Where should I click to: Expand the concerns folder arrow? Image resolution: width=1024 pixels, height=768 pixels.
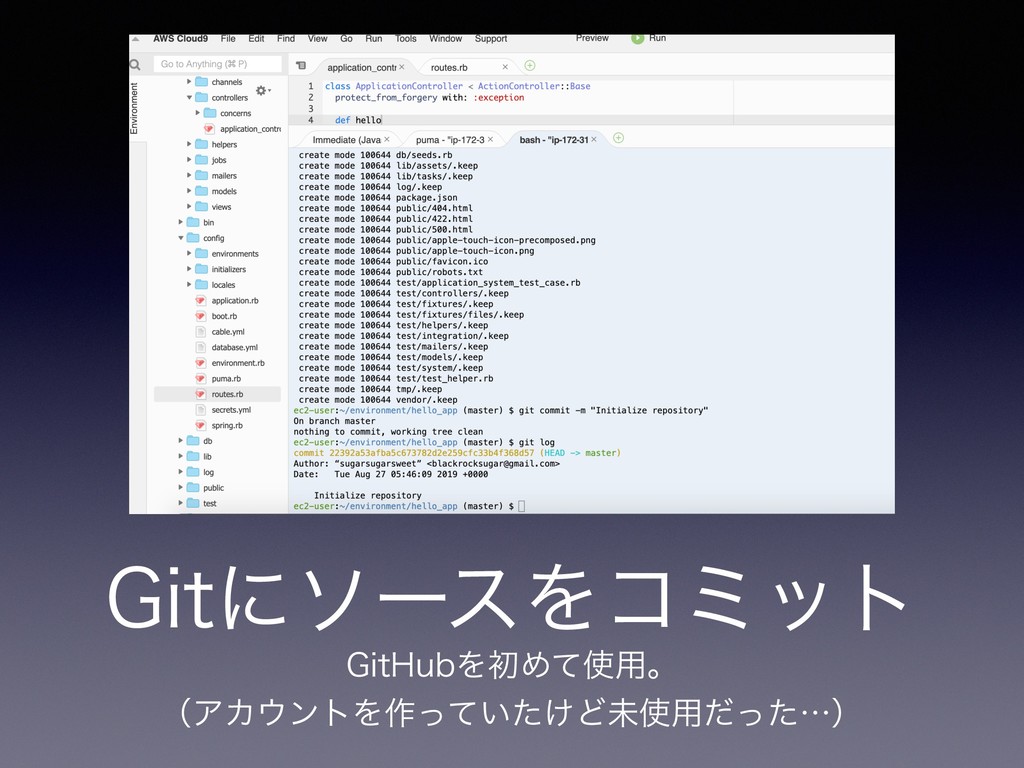[198, 114]
